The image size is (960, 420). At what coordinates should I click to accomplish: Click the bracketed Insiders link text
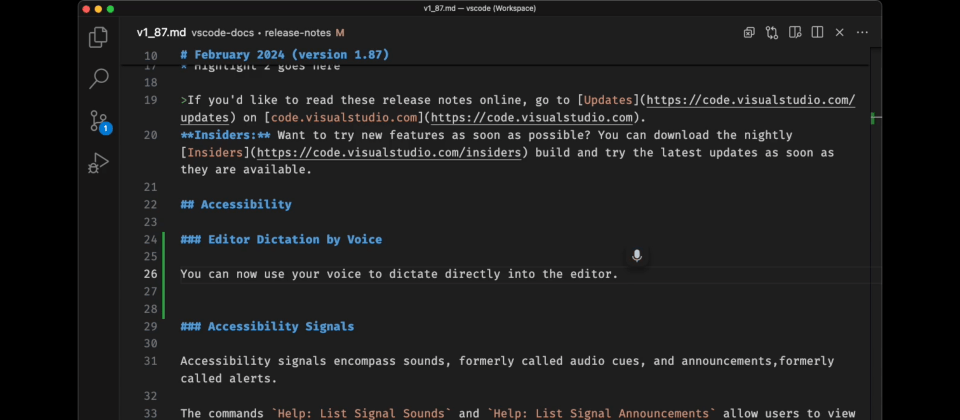(217, 152)
